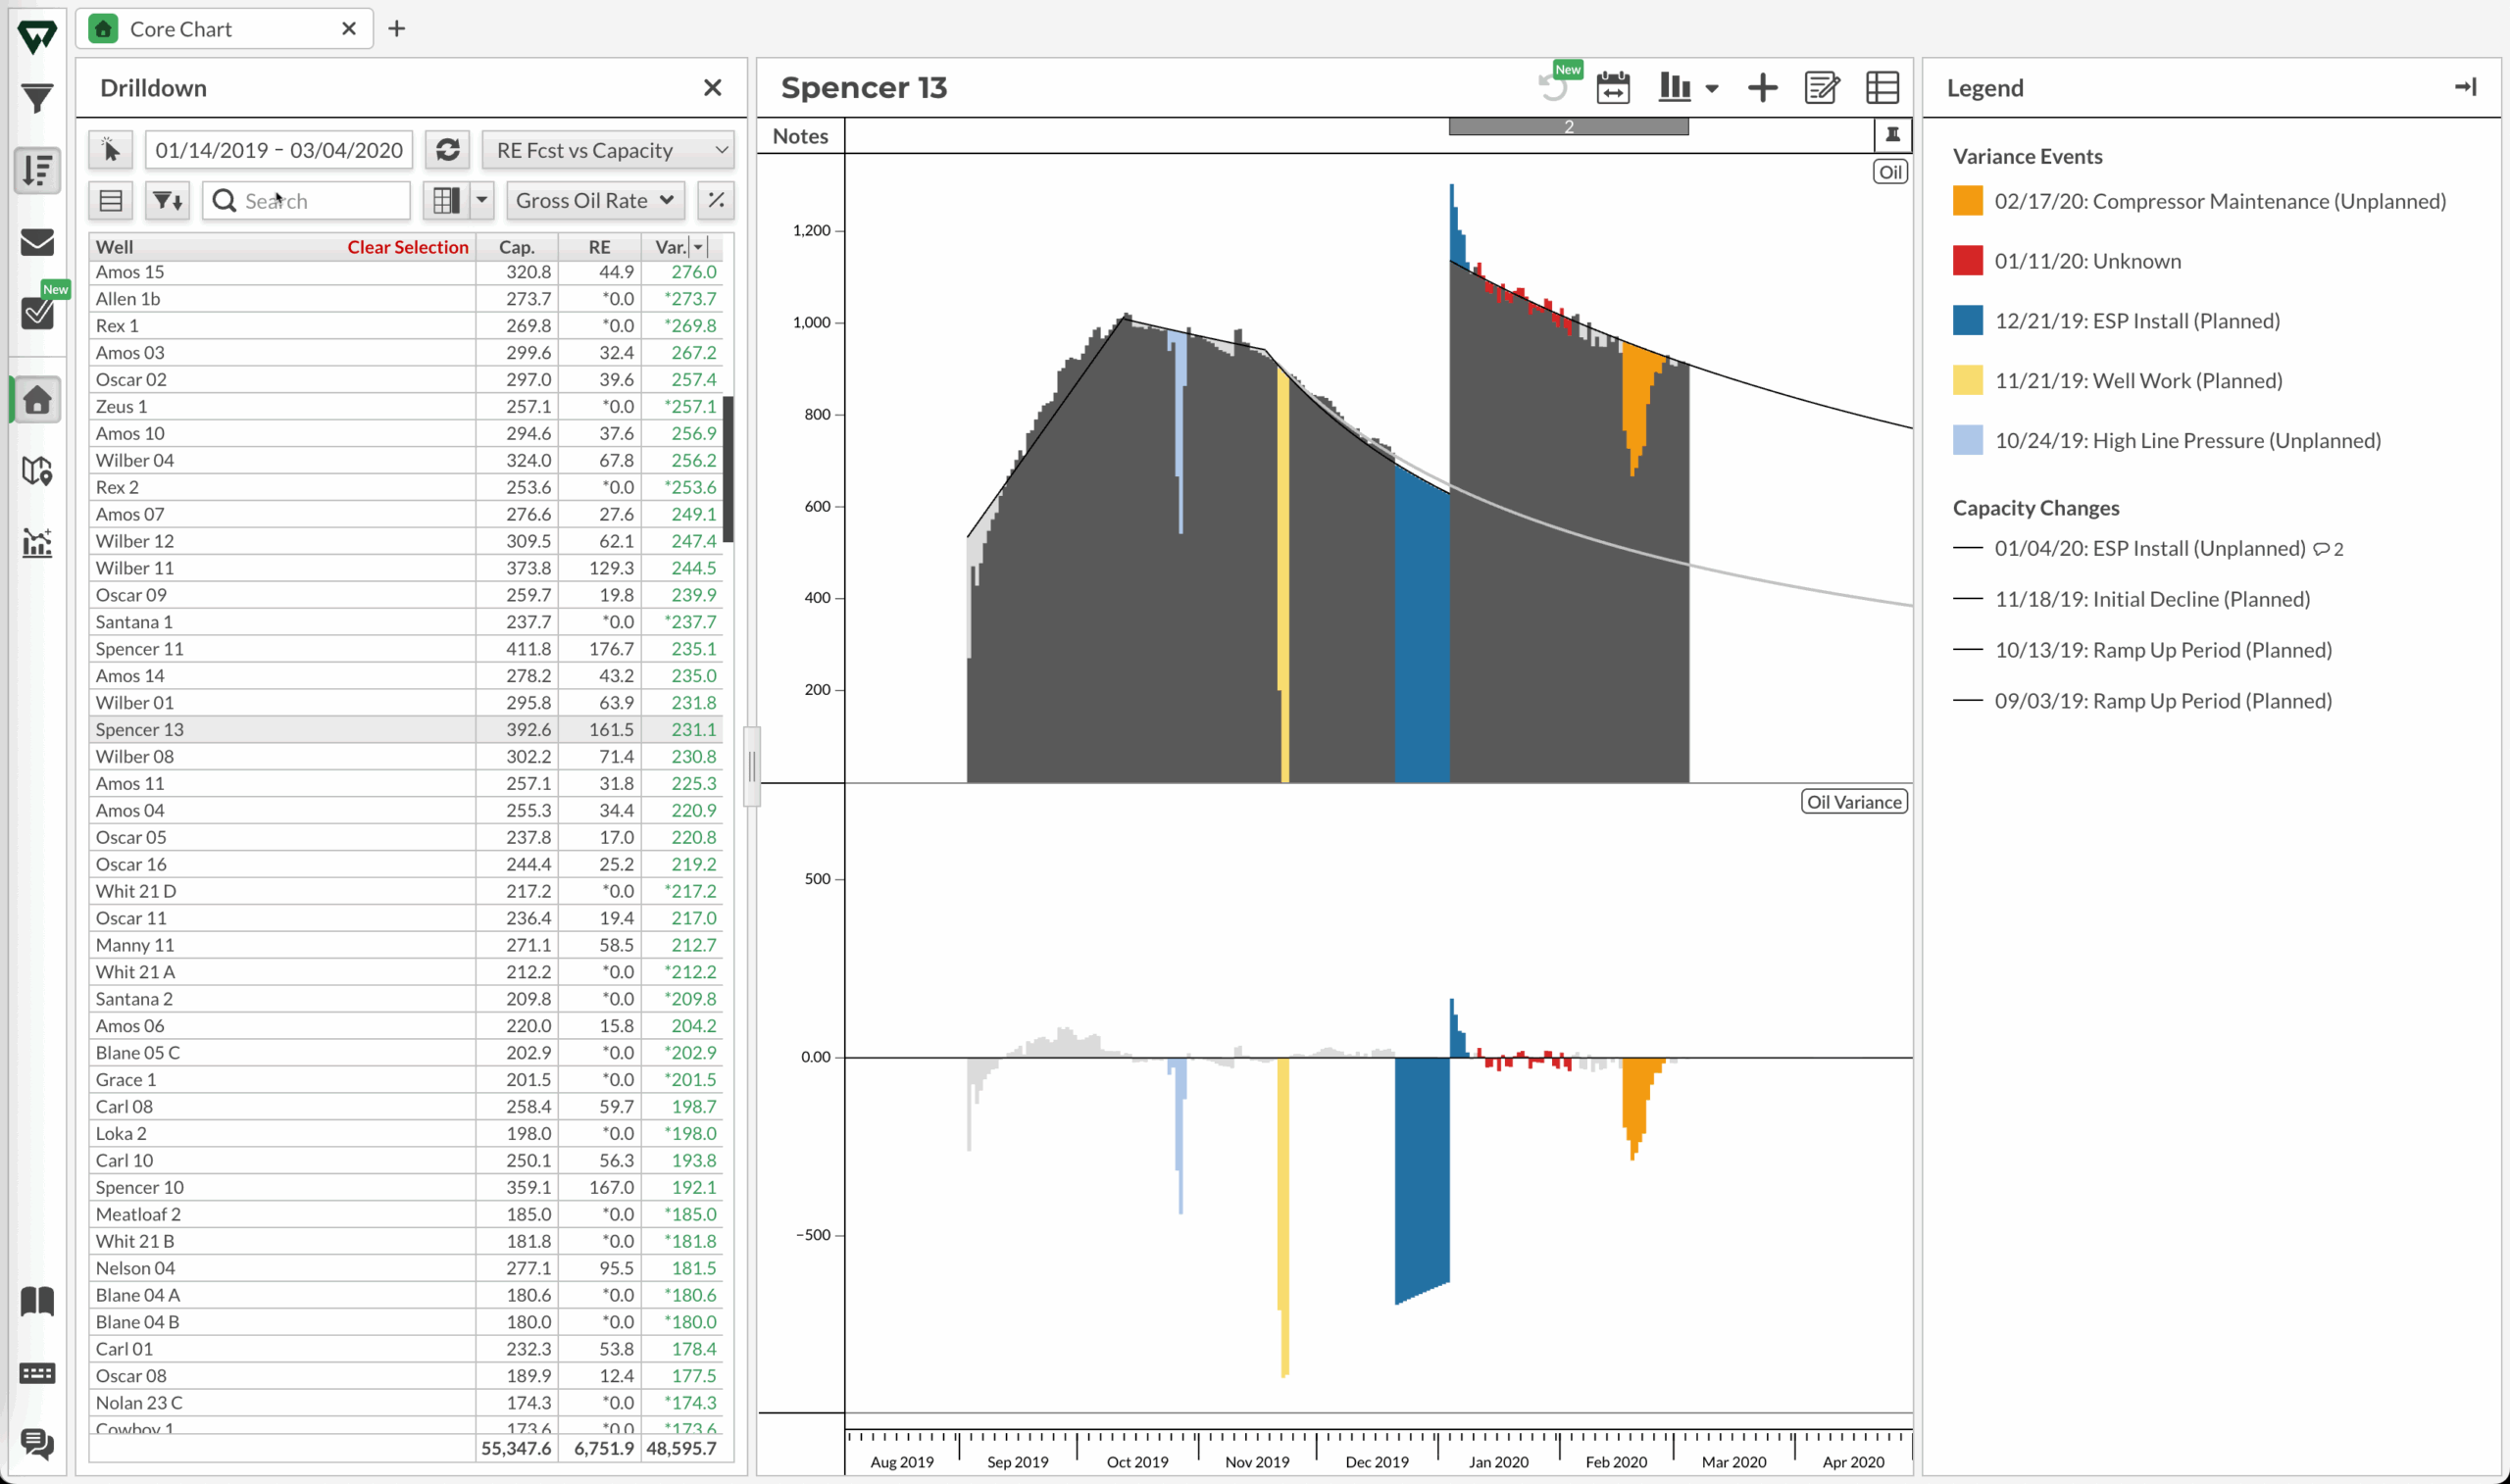The image size is (2510, 1484).
Task: Open the date range calendar icon in chart header
Action: (1612, 88)
